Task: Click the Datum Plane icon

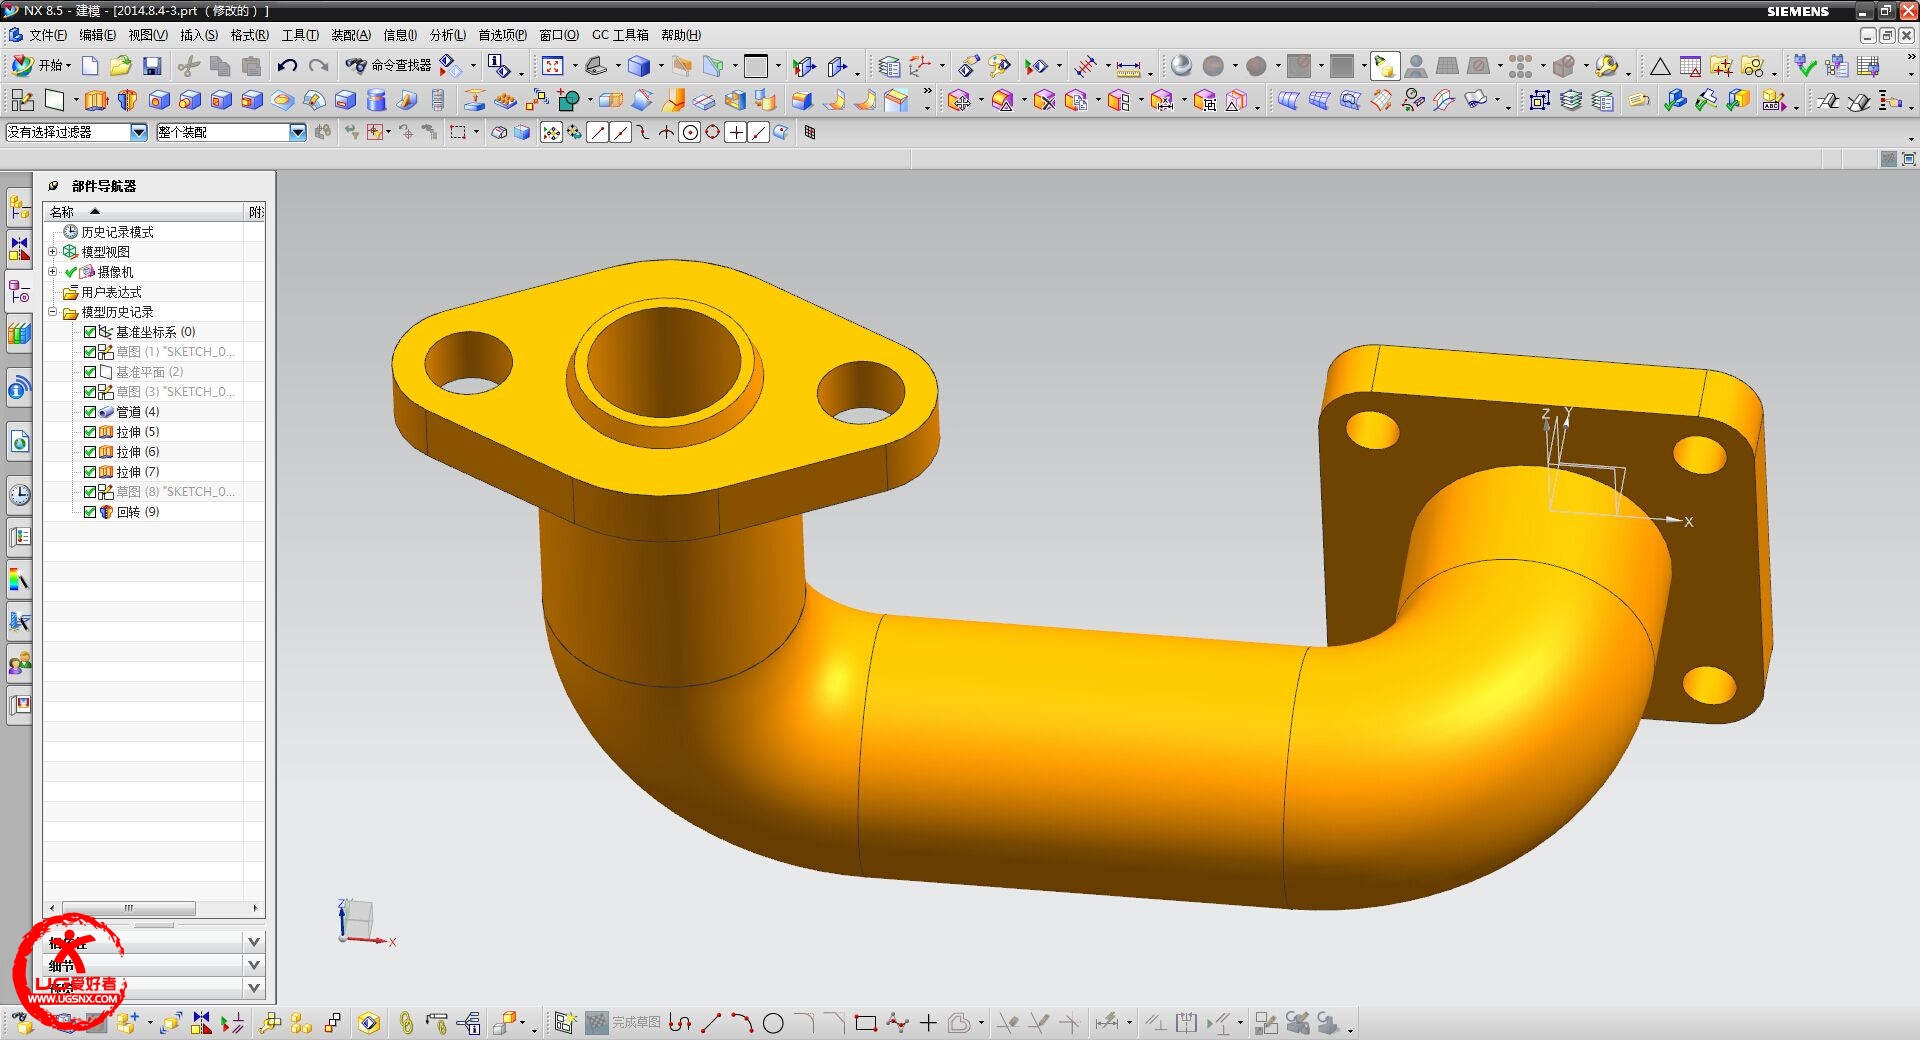Action: pos(54,100)
